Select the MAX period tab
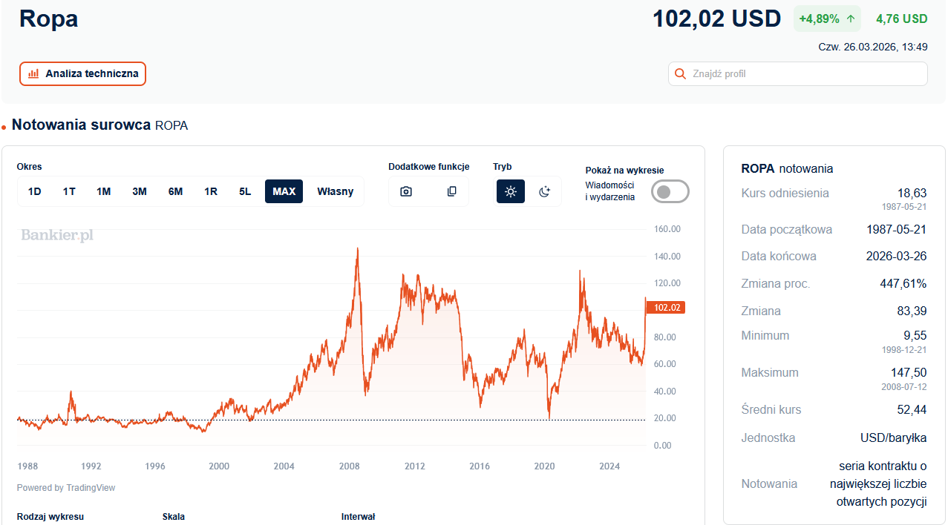The height and width of the screenshot is (525, 948). 284,192
